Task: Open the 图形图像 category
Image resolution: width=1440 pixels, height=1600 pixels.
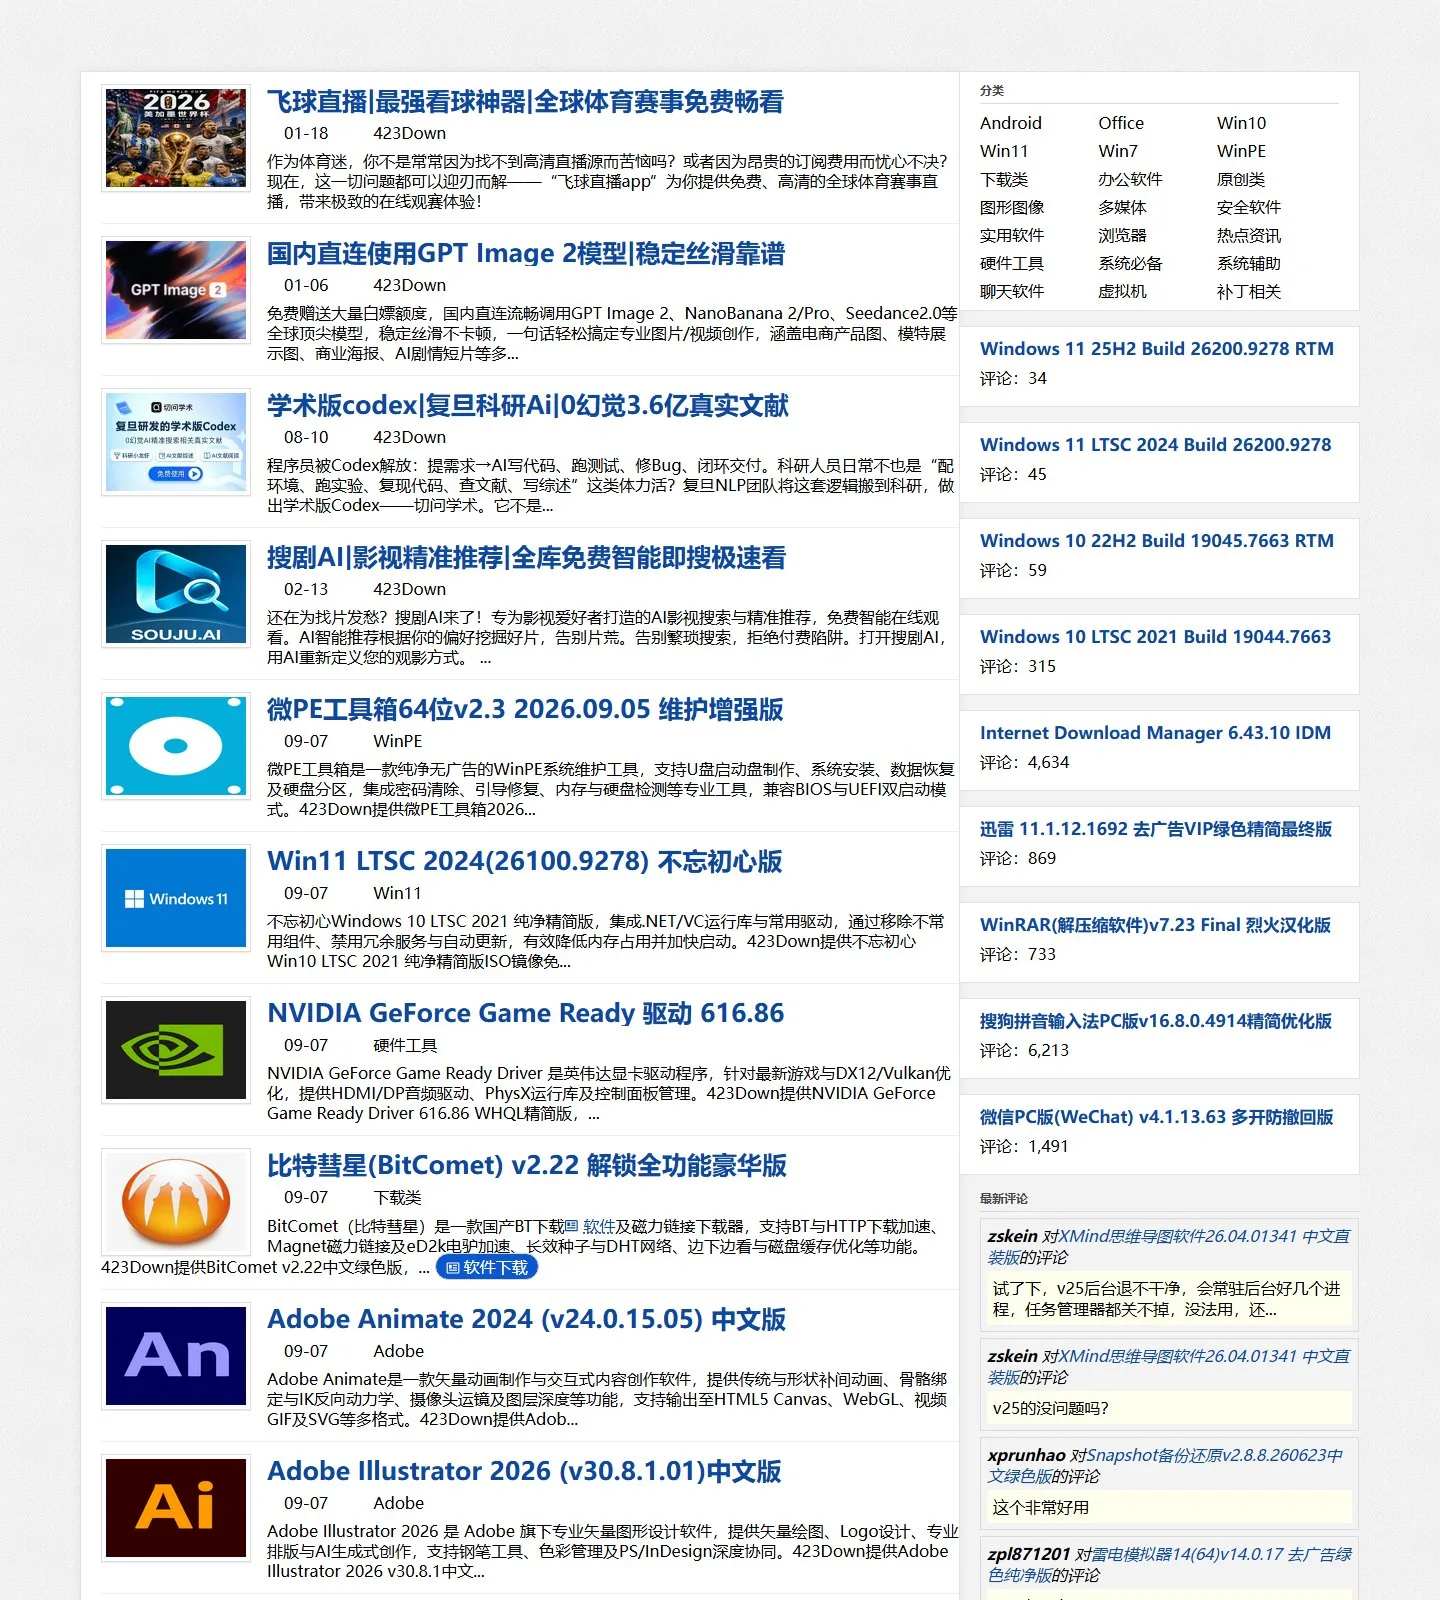Action: click(1012, 207)
